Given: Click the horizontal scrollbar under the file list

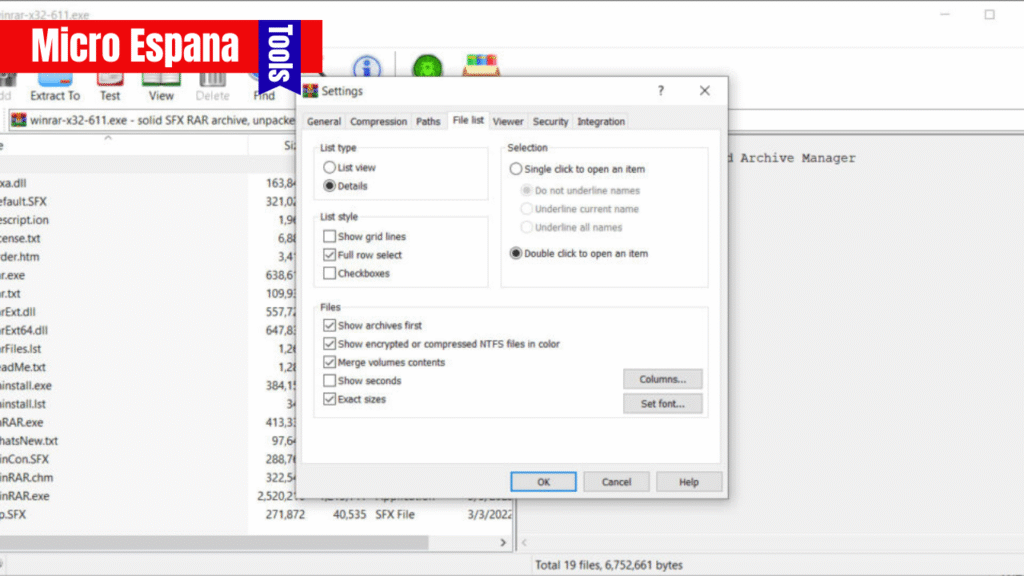Looking at the screenshot, I should pyautogui.click(x=214, y=542).
